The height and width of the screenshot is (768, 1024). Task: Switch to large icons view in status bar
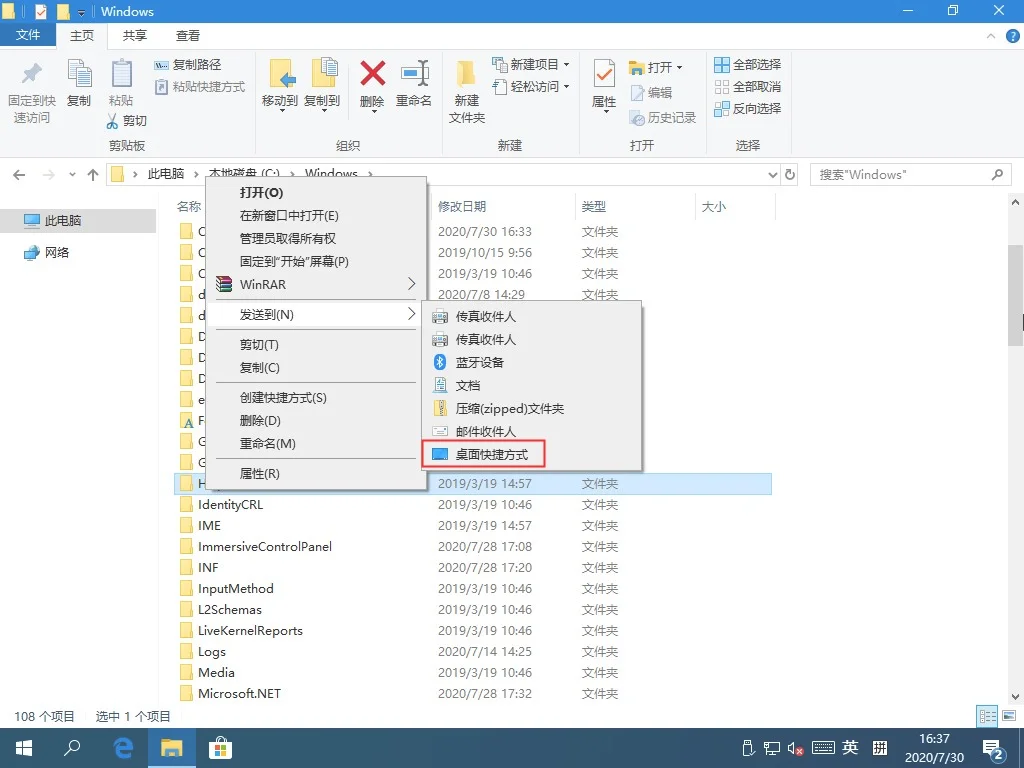pos(1009,716)
